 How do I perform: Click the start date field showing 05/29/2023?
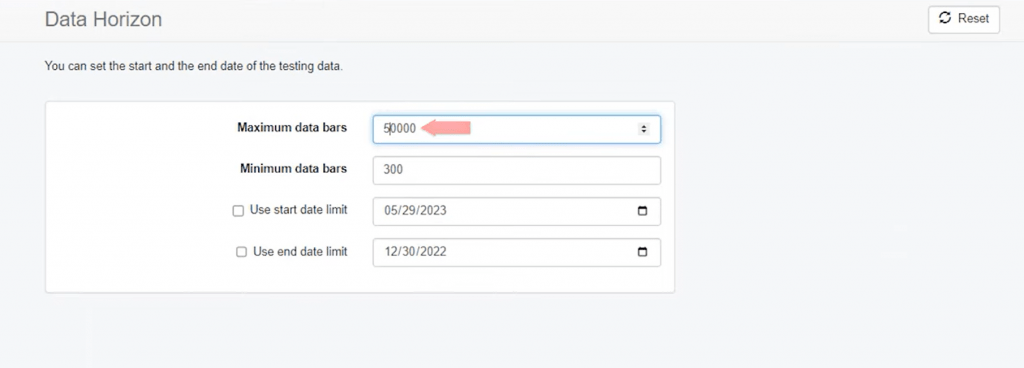pos(517,211)
